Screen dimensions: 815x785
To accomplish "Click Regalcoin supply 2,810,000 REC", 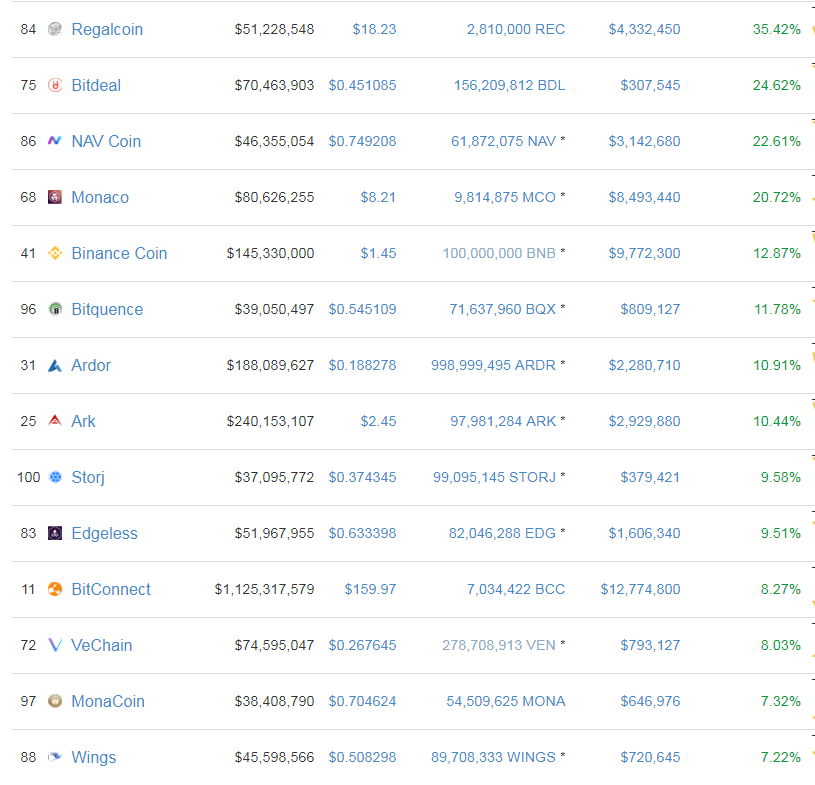I will (x=516, y=29).
